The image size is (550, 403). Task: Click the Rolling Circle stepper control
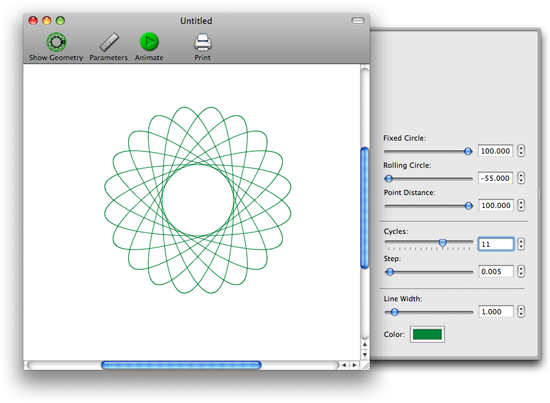coord(521,178)
